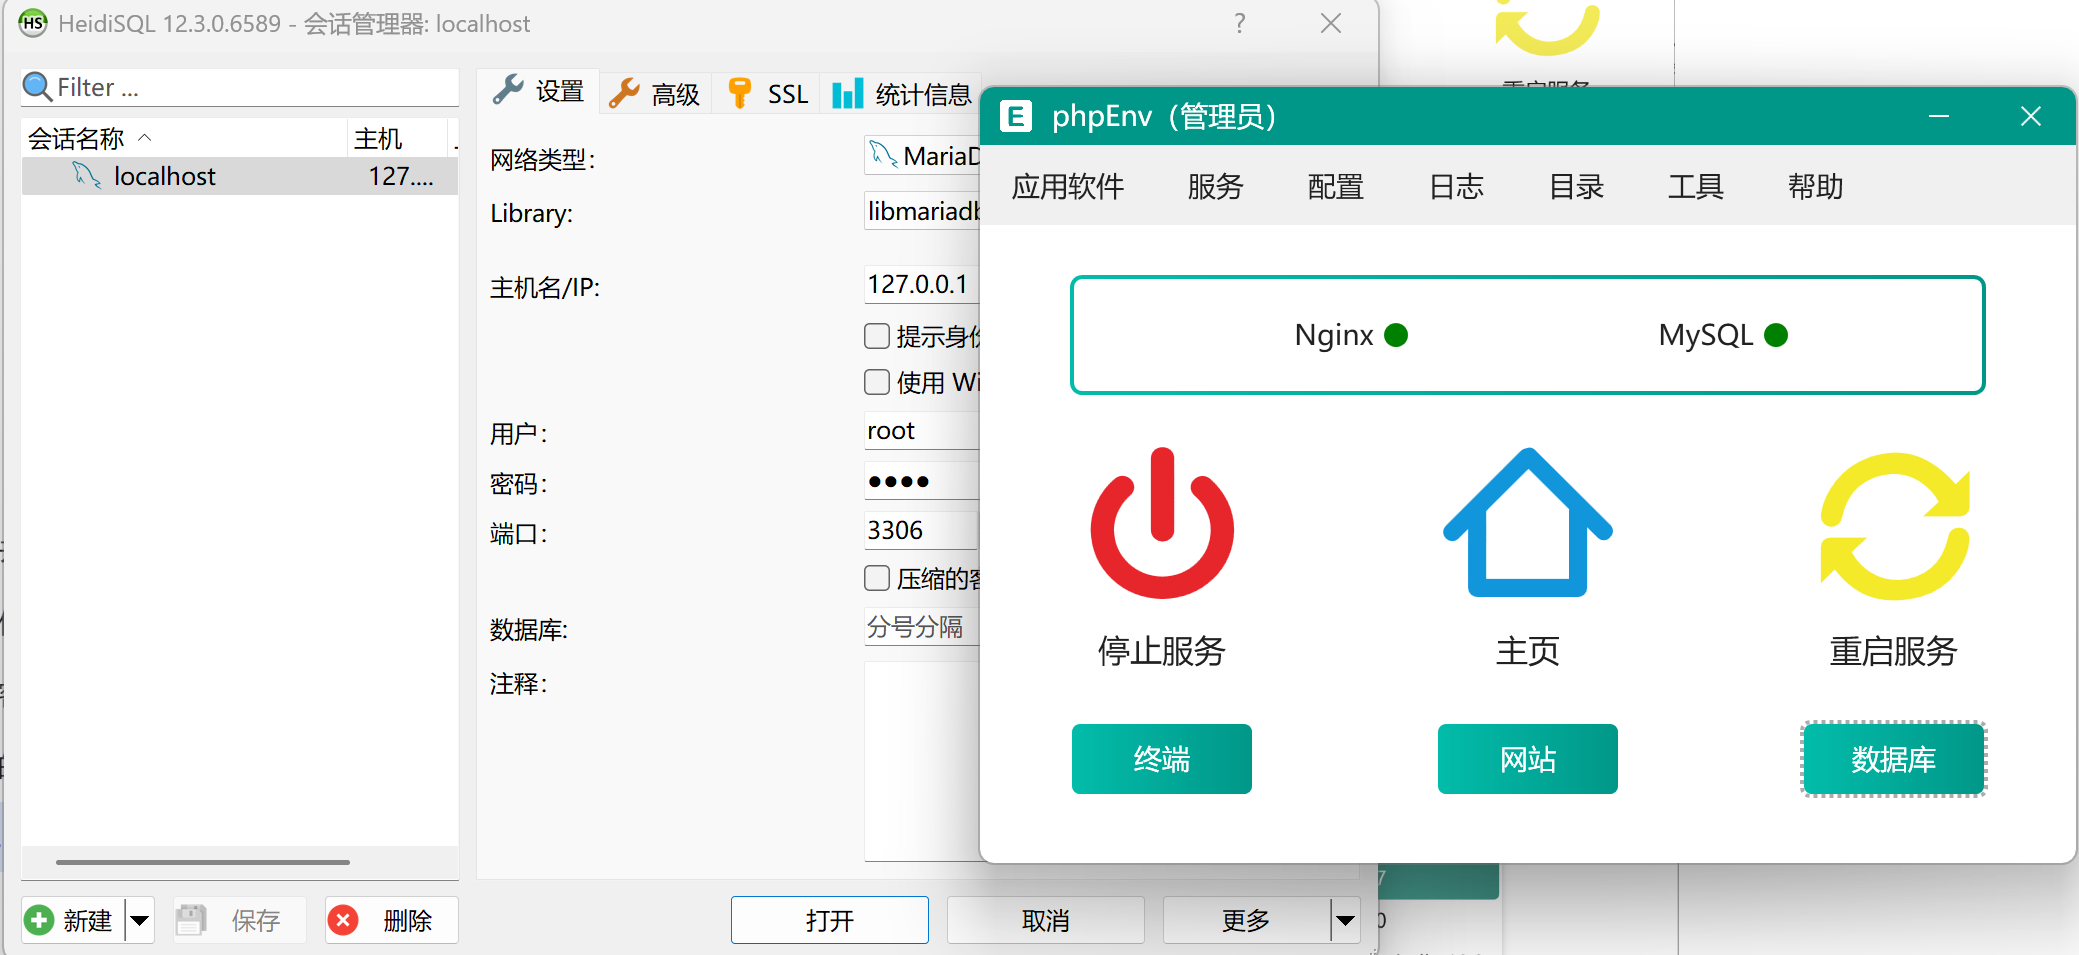Click the 主机名/IP field 127.0.0.1

[922, 284]
